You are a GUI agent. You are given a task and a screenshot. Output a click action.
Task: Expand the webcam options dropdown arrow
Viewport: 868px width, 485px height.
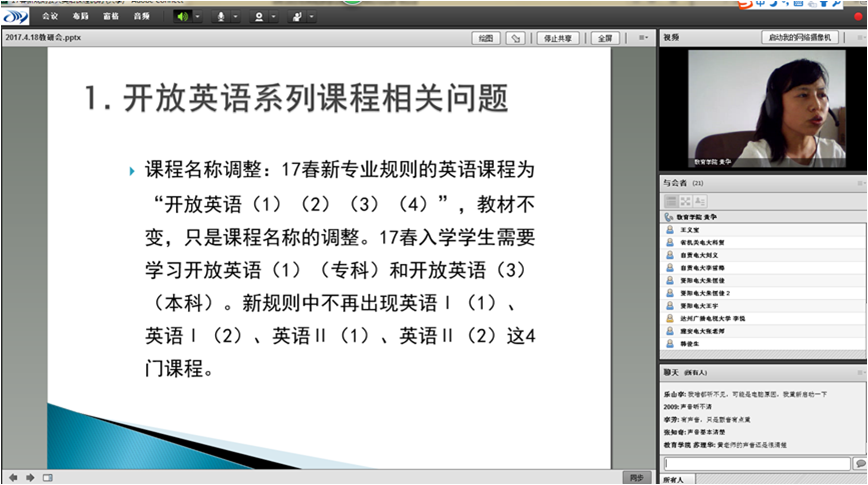273,17
